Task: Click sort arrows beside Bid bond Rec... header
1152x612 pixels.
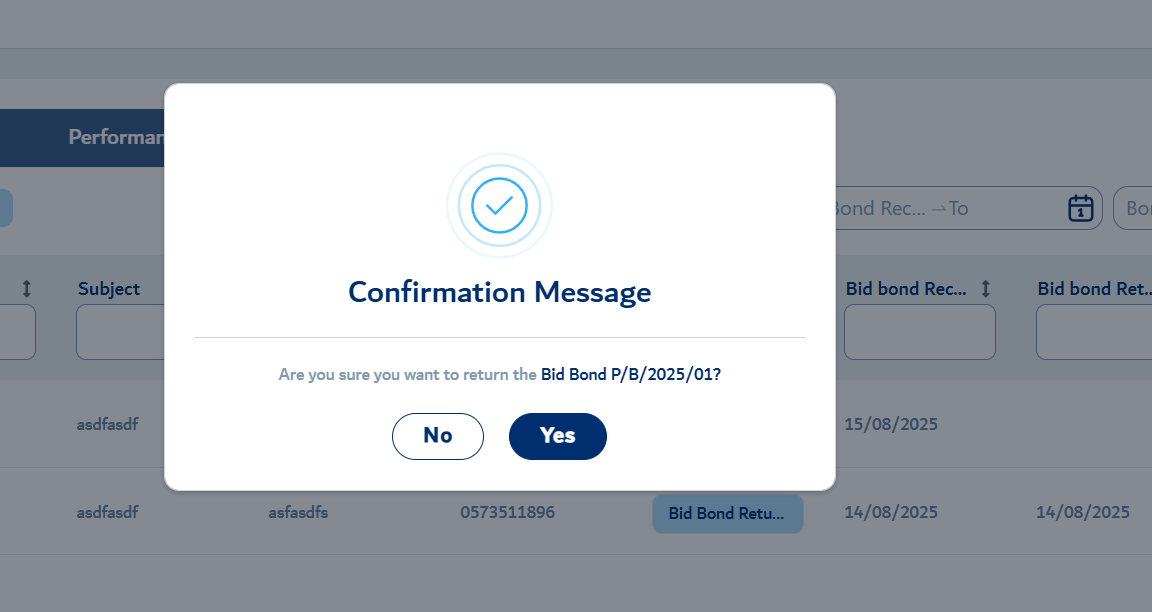Action: click(986, 289)
